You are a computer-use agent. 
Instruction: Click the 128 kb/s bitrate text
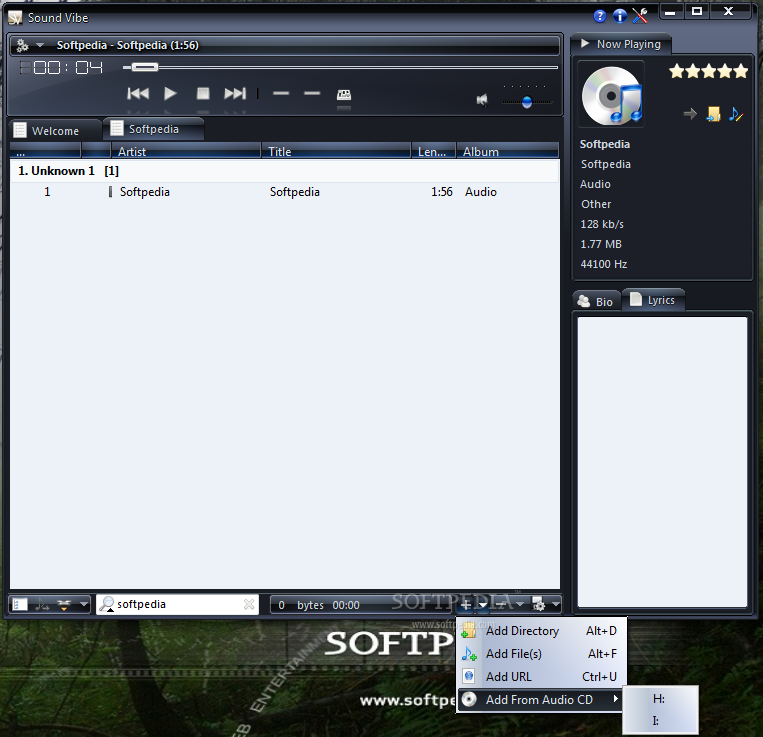(602, 224)
